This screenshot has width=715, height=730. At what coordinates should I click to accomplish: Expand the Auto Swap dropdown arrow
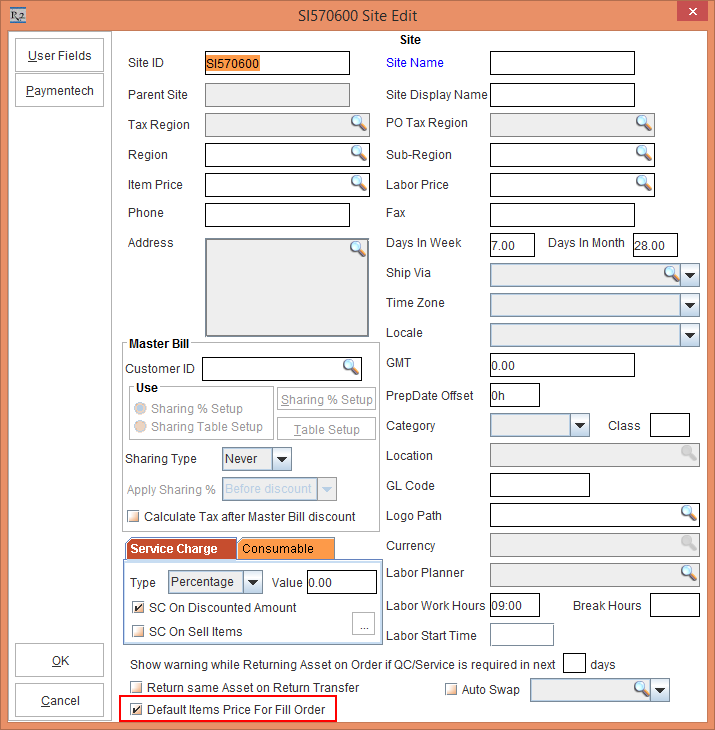pyautogui.click(x=660, y=690)
